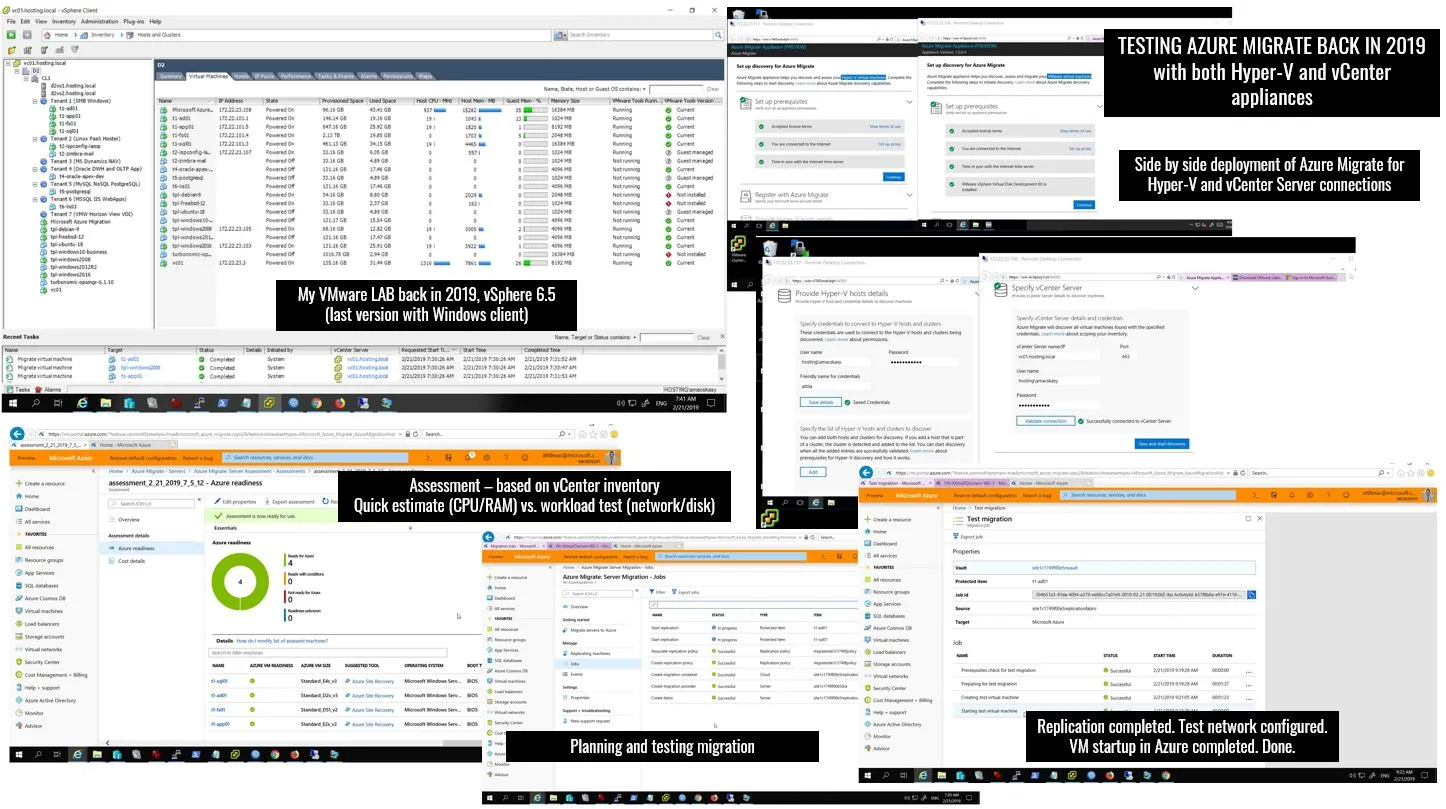Click the Security Center icon in assessment portal sidebar
Screen dimensions: 1446x809
(18, 662)
